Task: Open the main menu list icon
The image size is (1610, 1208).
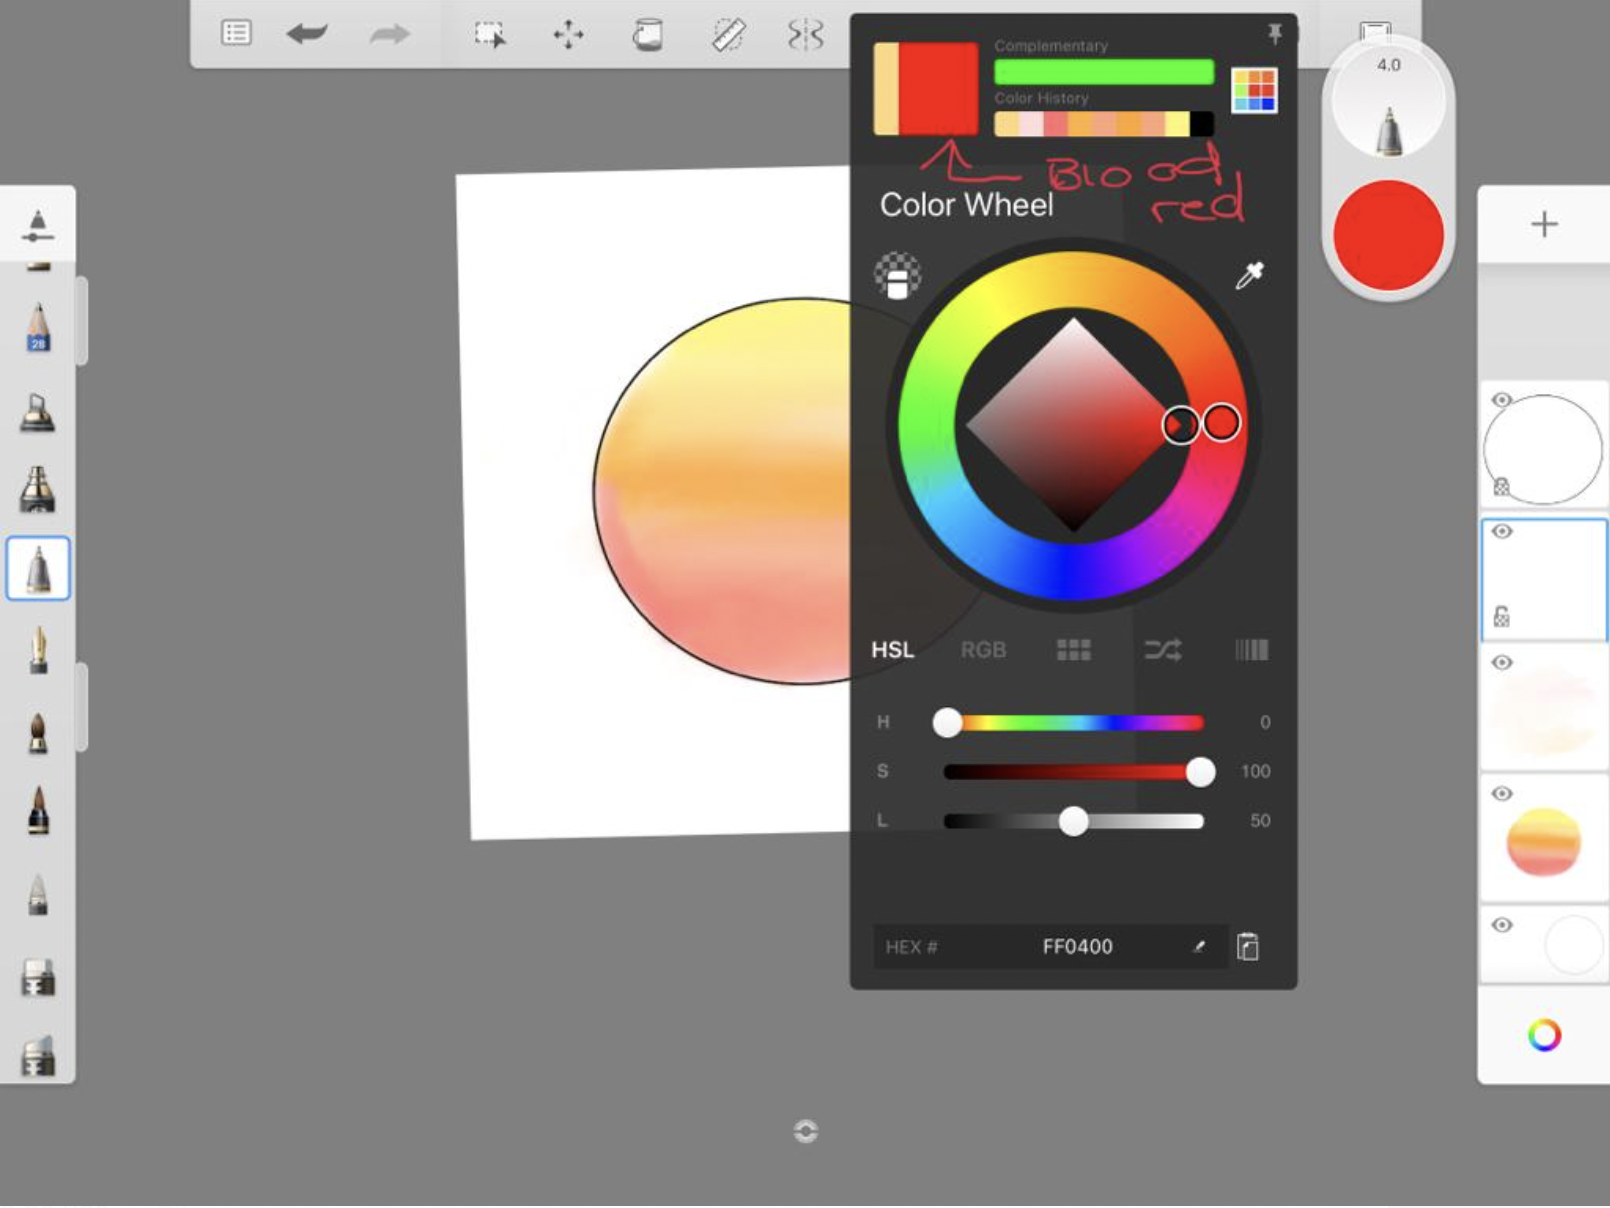Action: (236, 33)
